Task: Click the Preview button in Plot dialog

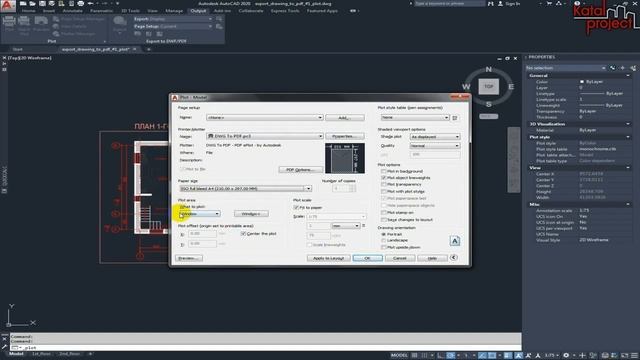Action: [189, 258]
